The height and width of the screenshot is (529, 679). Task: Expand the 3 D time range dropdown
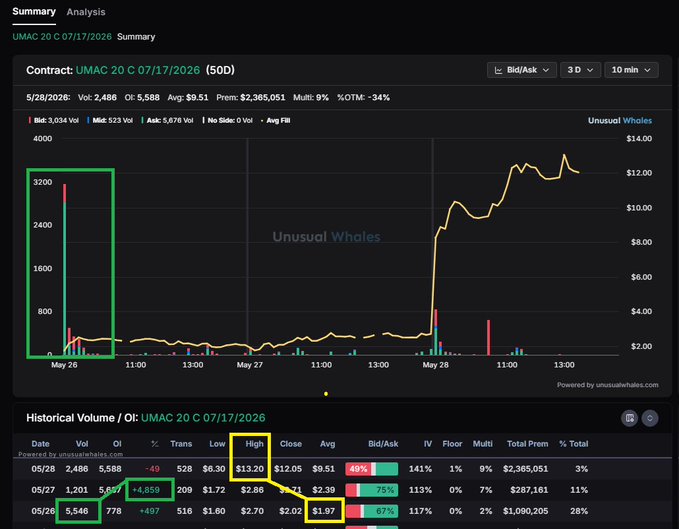click(580, 70)
